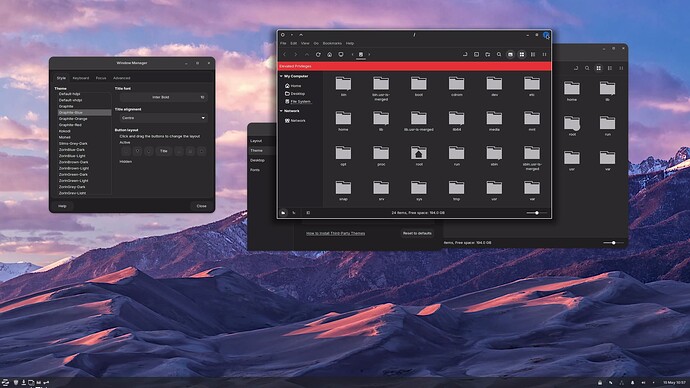The image size is (690, 388).
Task: Open the Title alignment 'Centre' dropdown
Action: pos(163,118)
